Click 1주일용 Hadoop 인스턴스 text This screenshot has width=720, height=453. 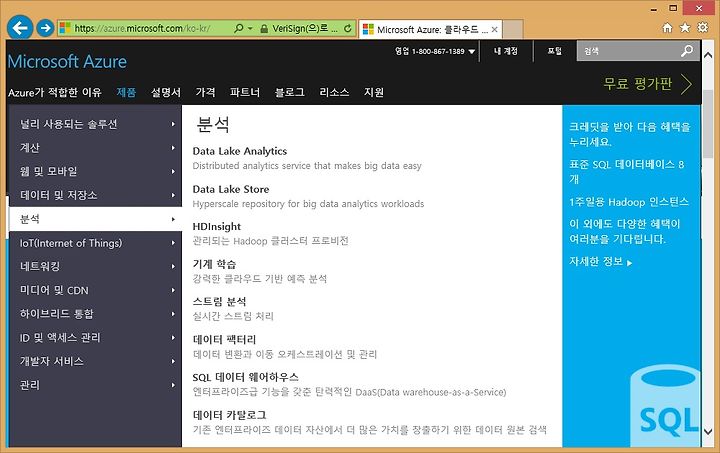(629, 202)
